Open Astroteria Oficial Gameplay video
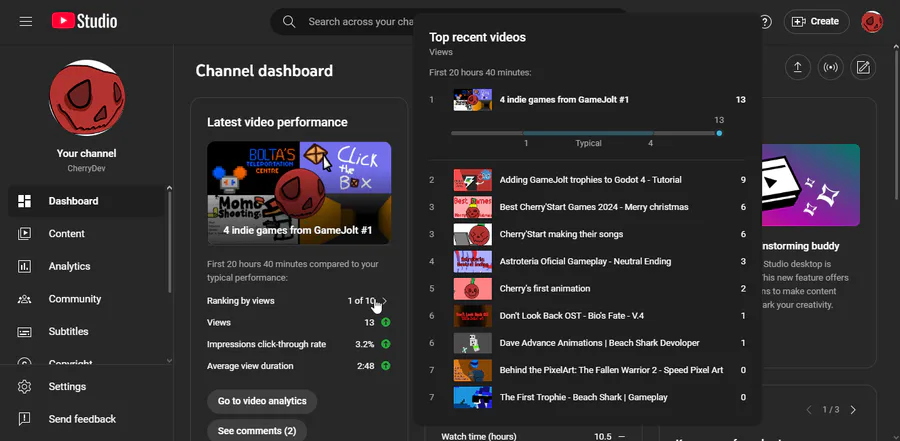 point(587,261)
